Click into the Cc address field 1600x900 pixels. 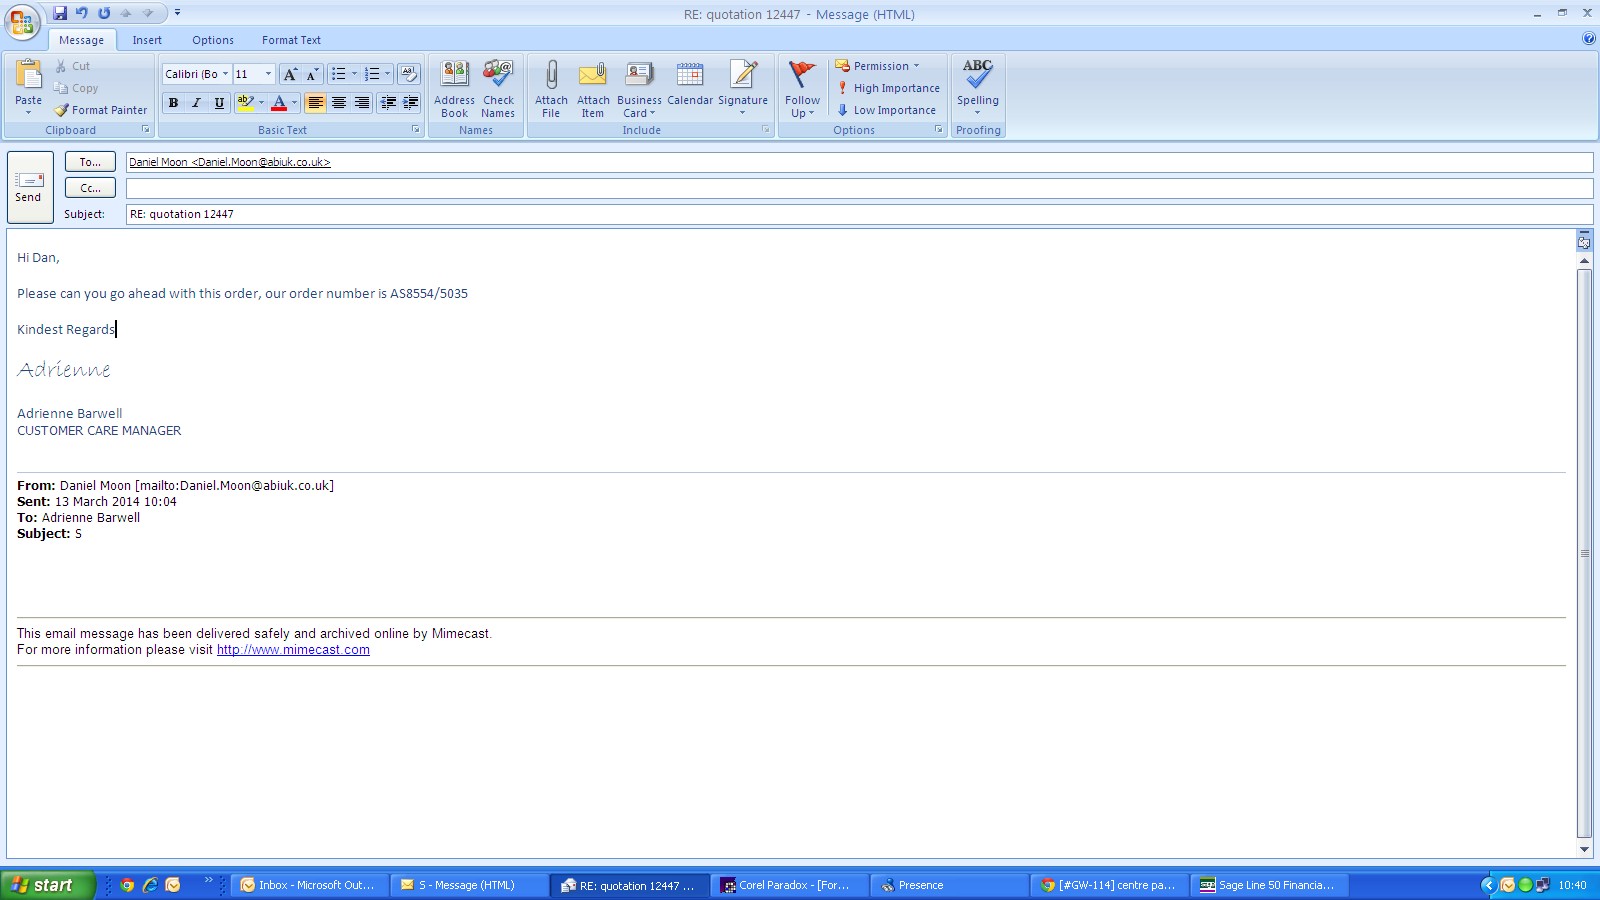pos(858,188)
